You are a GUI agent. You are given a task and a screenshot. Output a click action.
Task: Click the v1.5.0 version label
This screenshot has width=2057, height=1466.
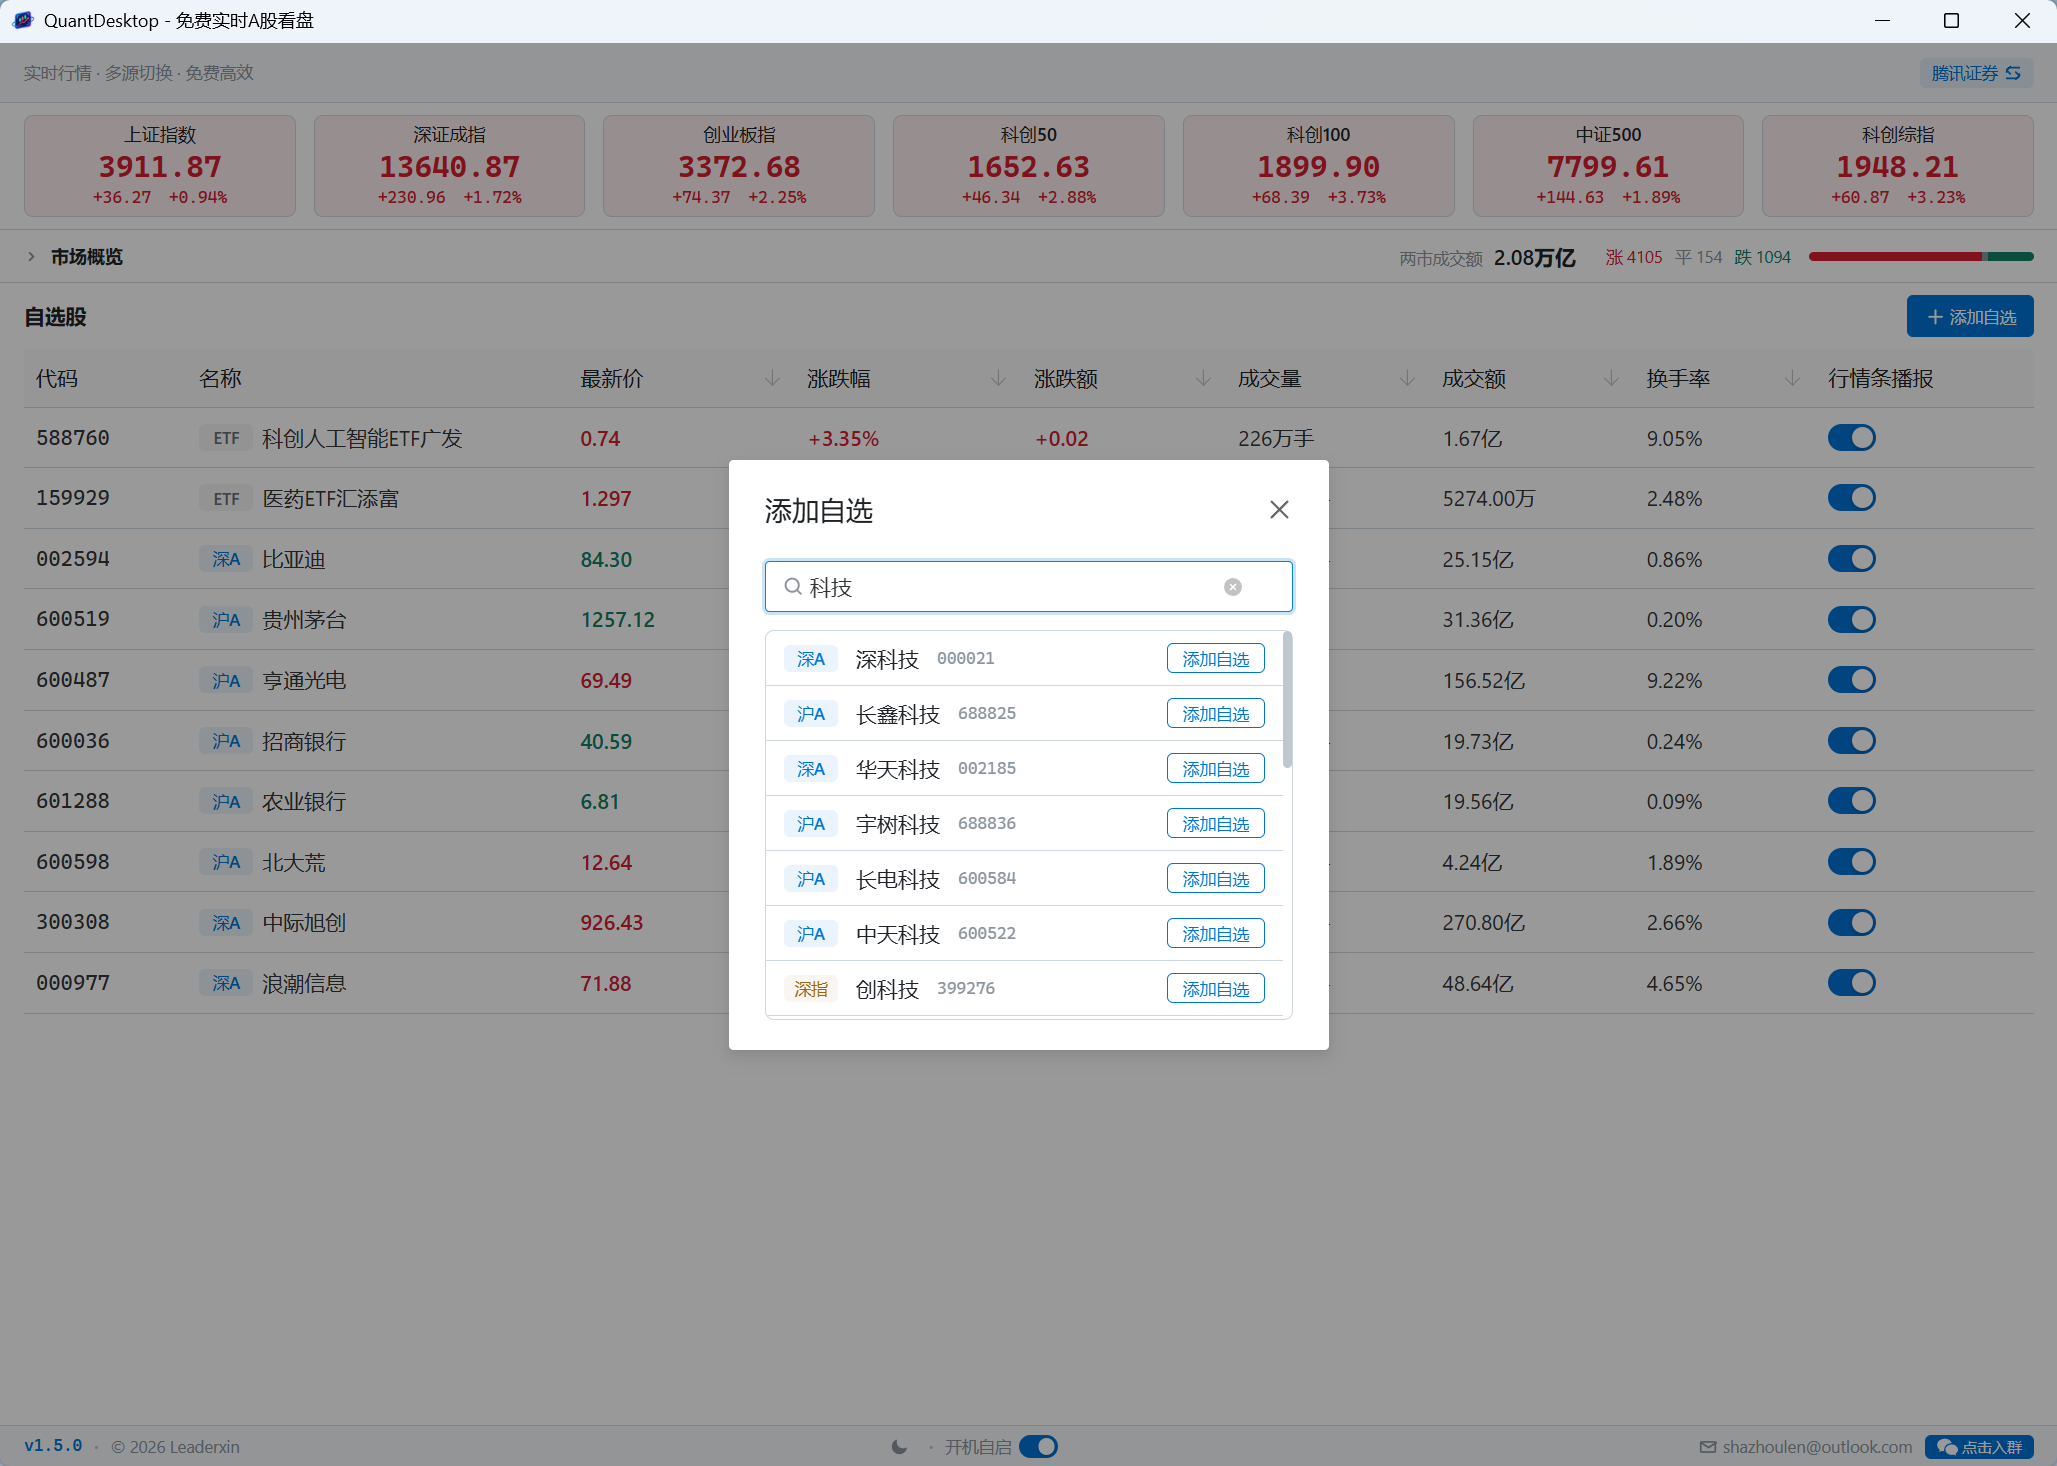tap(53, 1446)
